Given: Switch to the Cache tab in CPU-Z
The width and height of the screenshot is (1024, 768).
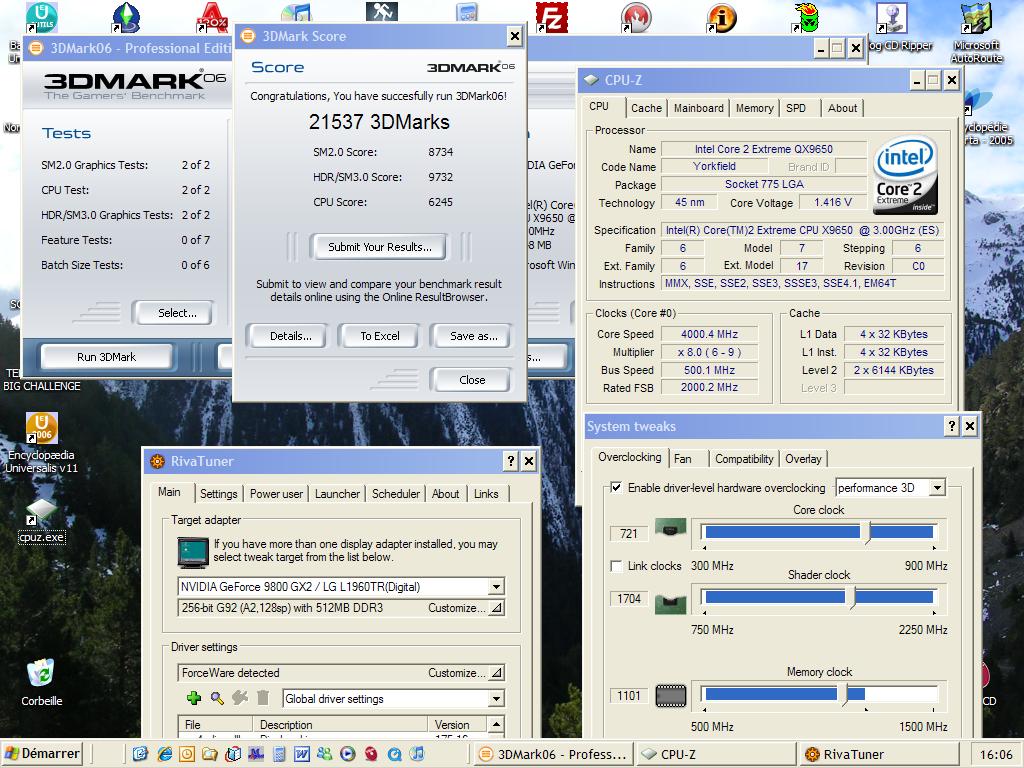Looking at the screenshot, I should pos(647,108).
